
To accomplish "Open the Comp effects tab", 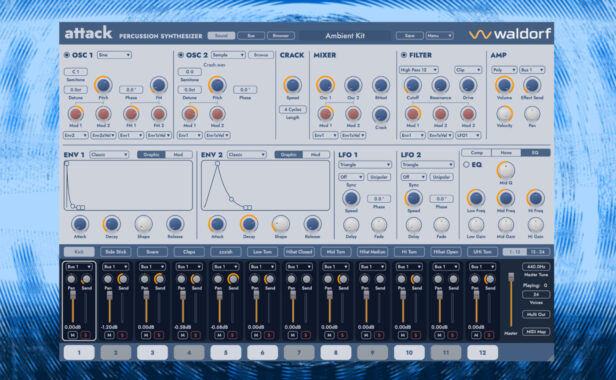I will pos(477,152).
